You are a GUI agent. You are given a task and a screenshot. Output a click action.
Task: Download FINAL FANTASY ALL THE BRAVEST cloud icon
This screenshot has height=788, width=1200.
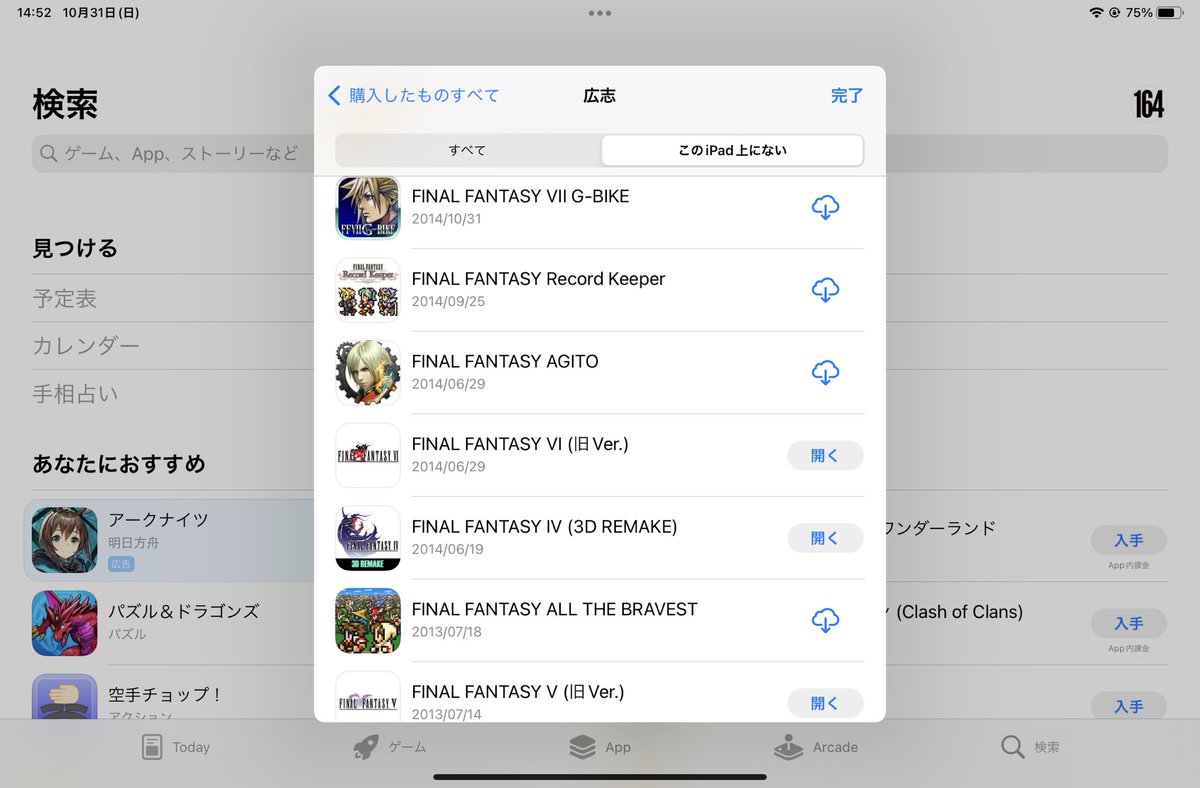click(x=825, y=621)
